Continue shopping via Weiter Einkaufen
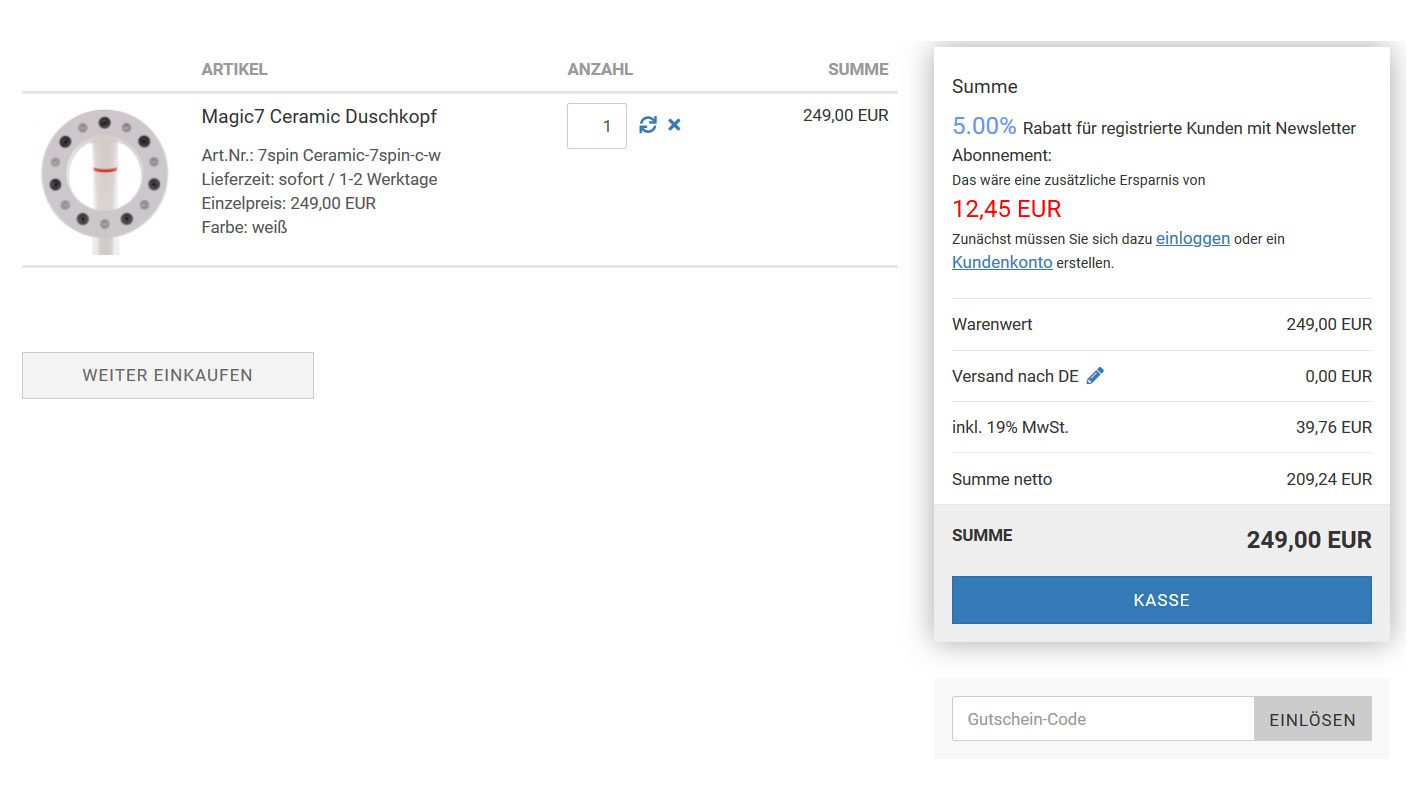Image resolution: width=1410 pixels, height=800 pixels. click(168, 375)
